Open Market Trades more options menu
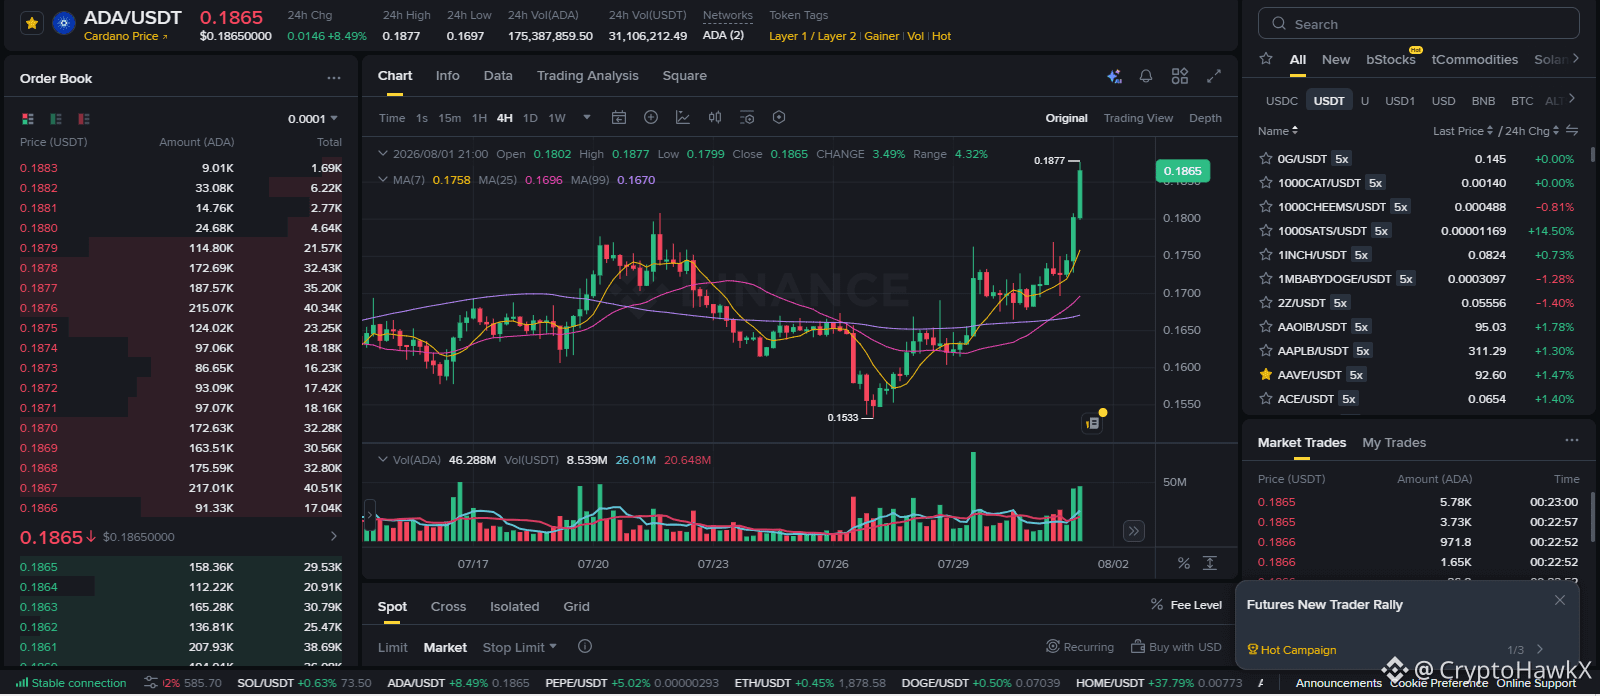The height and width of the screenshot is (696, 1600). click(1572, 440)
